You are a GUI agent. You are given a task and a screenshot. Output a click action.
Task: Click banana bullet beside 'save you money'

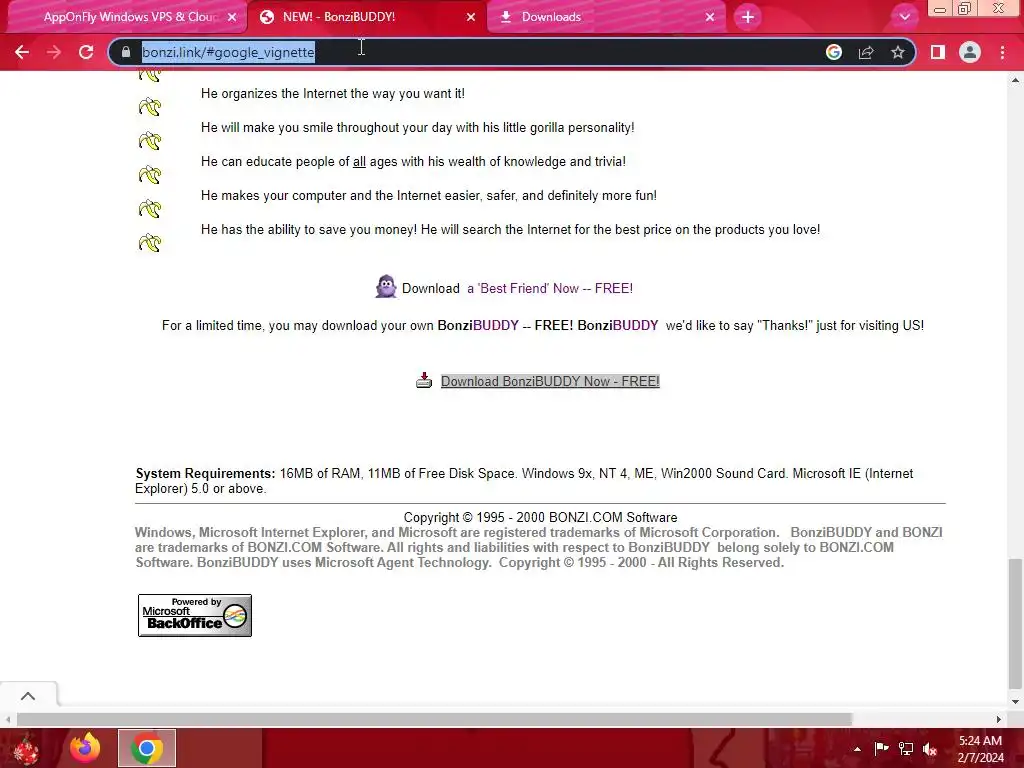(150, 242)
